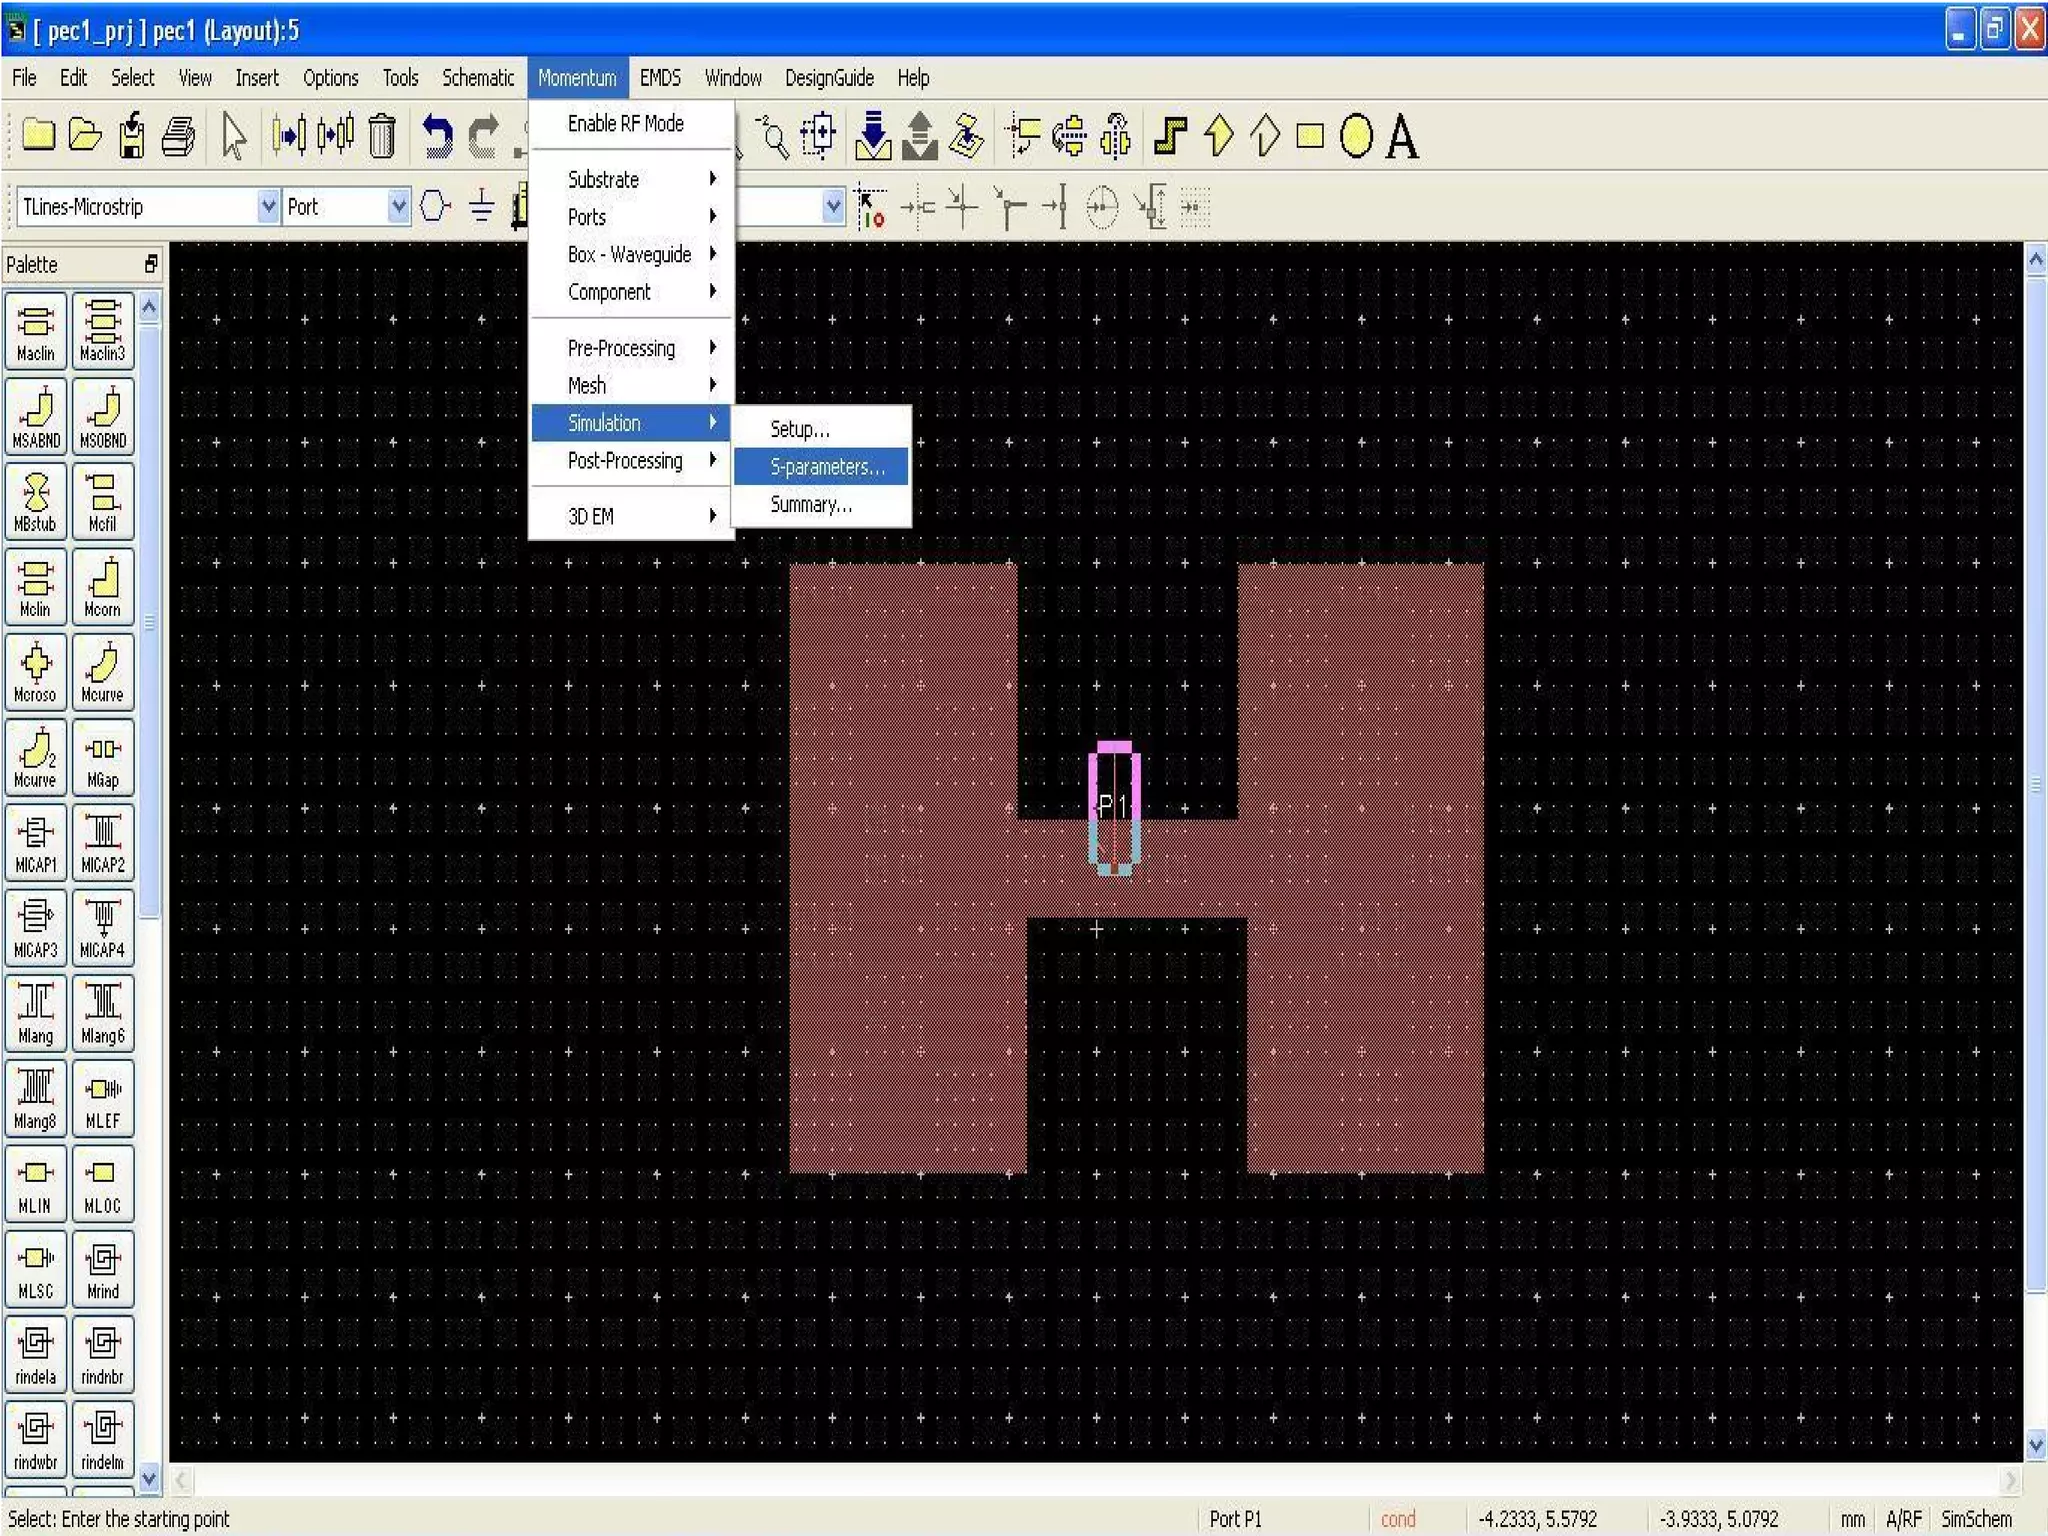This screenshot has width=2048, height=1536.
Task: Pick the MICAP1 capacitor palette icon
Action: 36,843
